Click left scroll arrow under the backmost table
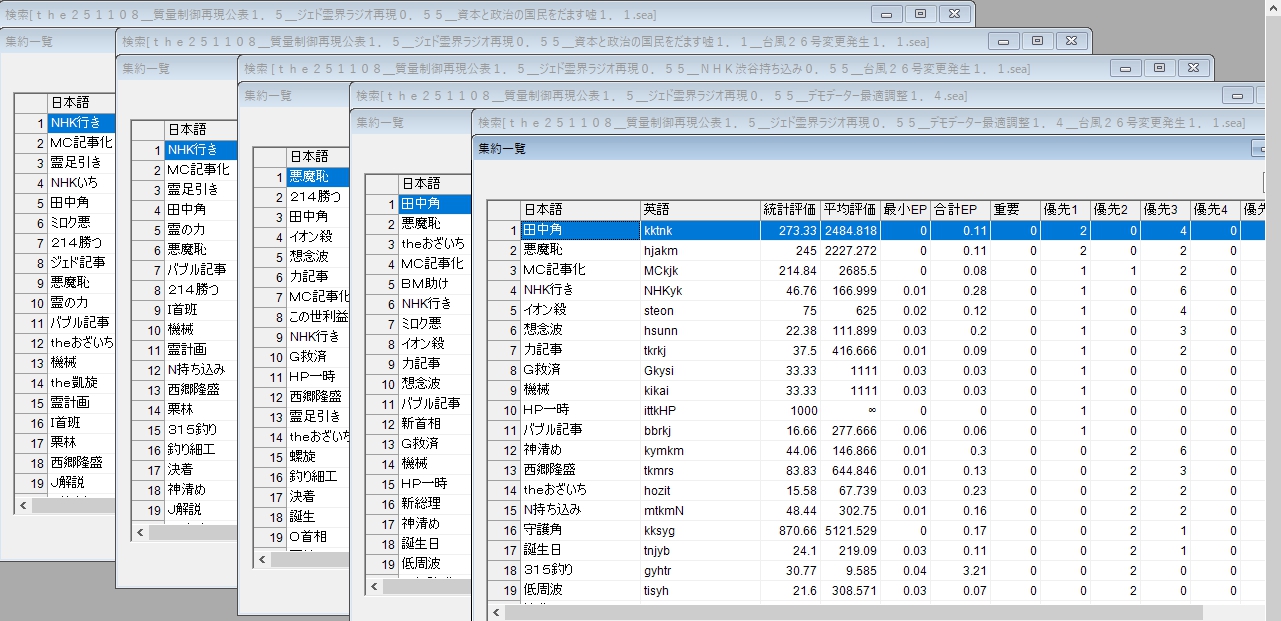 coord(22,506)
